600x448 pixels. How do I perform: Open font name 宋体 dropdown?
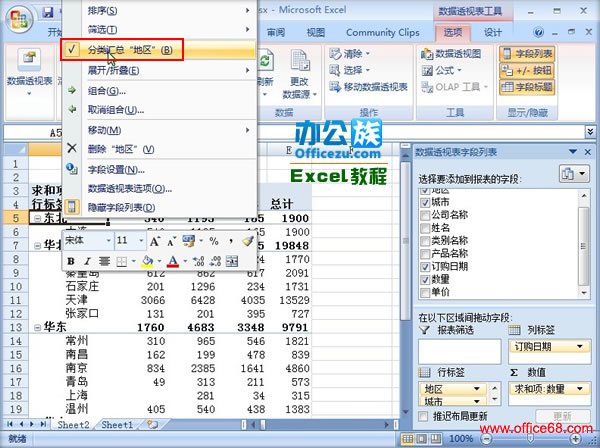(x=109, y=241)
